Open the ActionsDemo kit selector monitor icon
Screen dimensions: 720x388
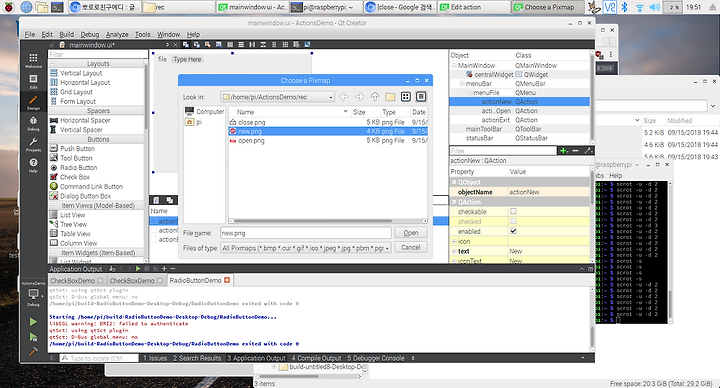click(x=33, y=295)
